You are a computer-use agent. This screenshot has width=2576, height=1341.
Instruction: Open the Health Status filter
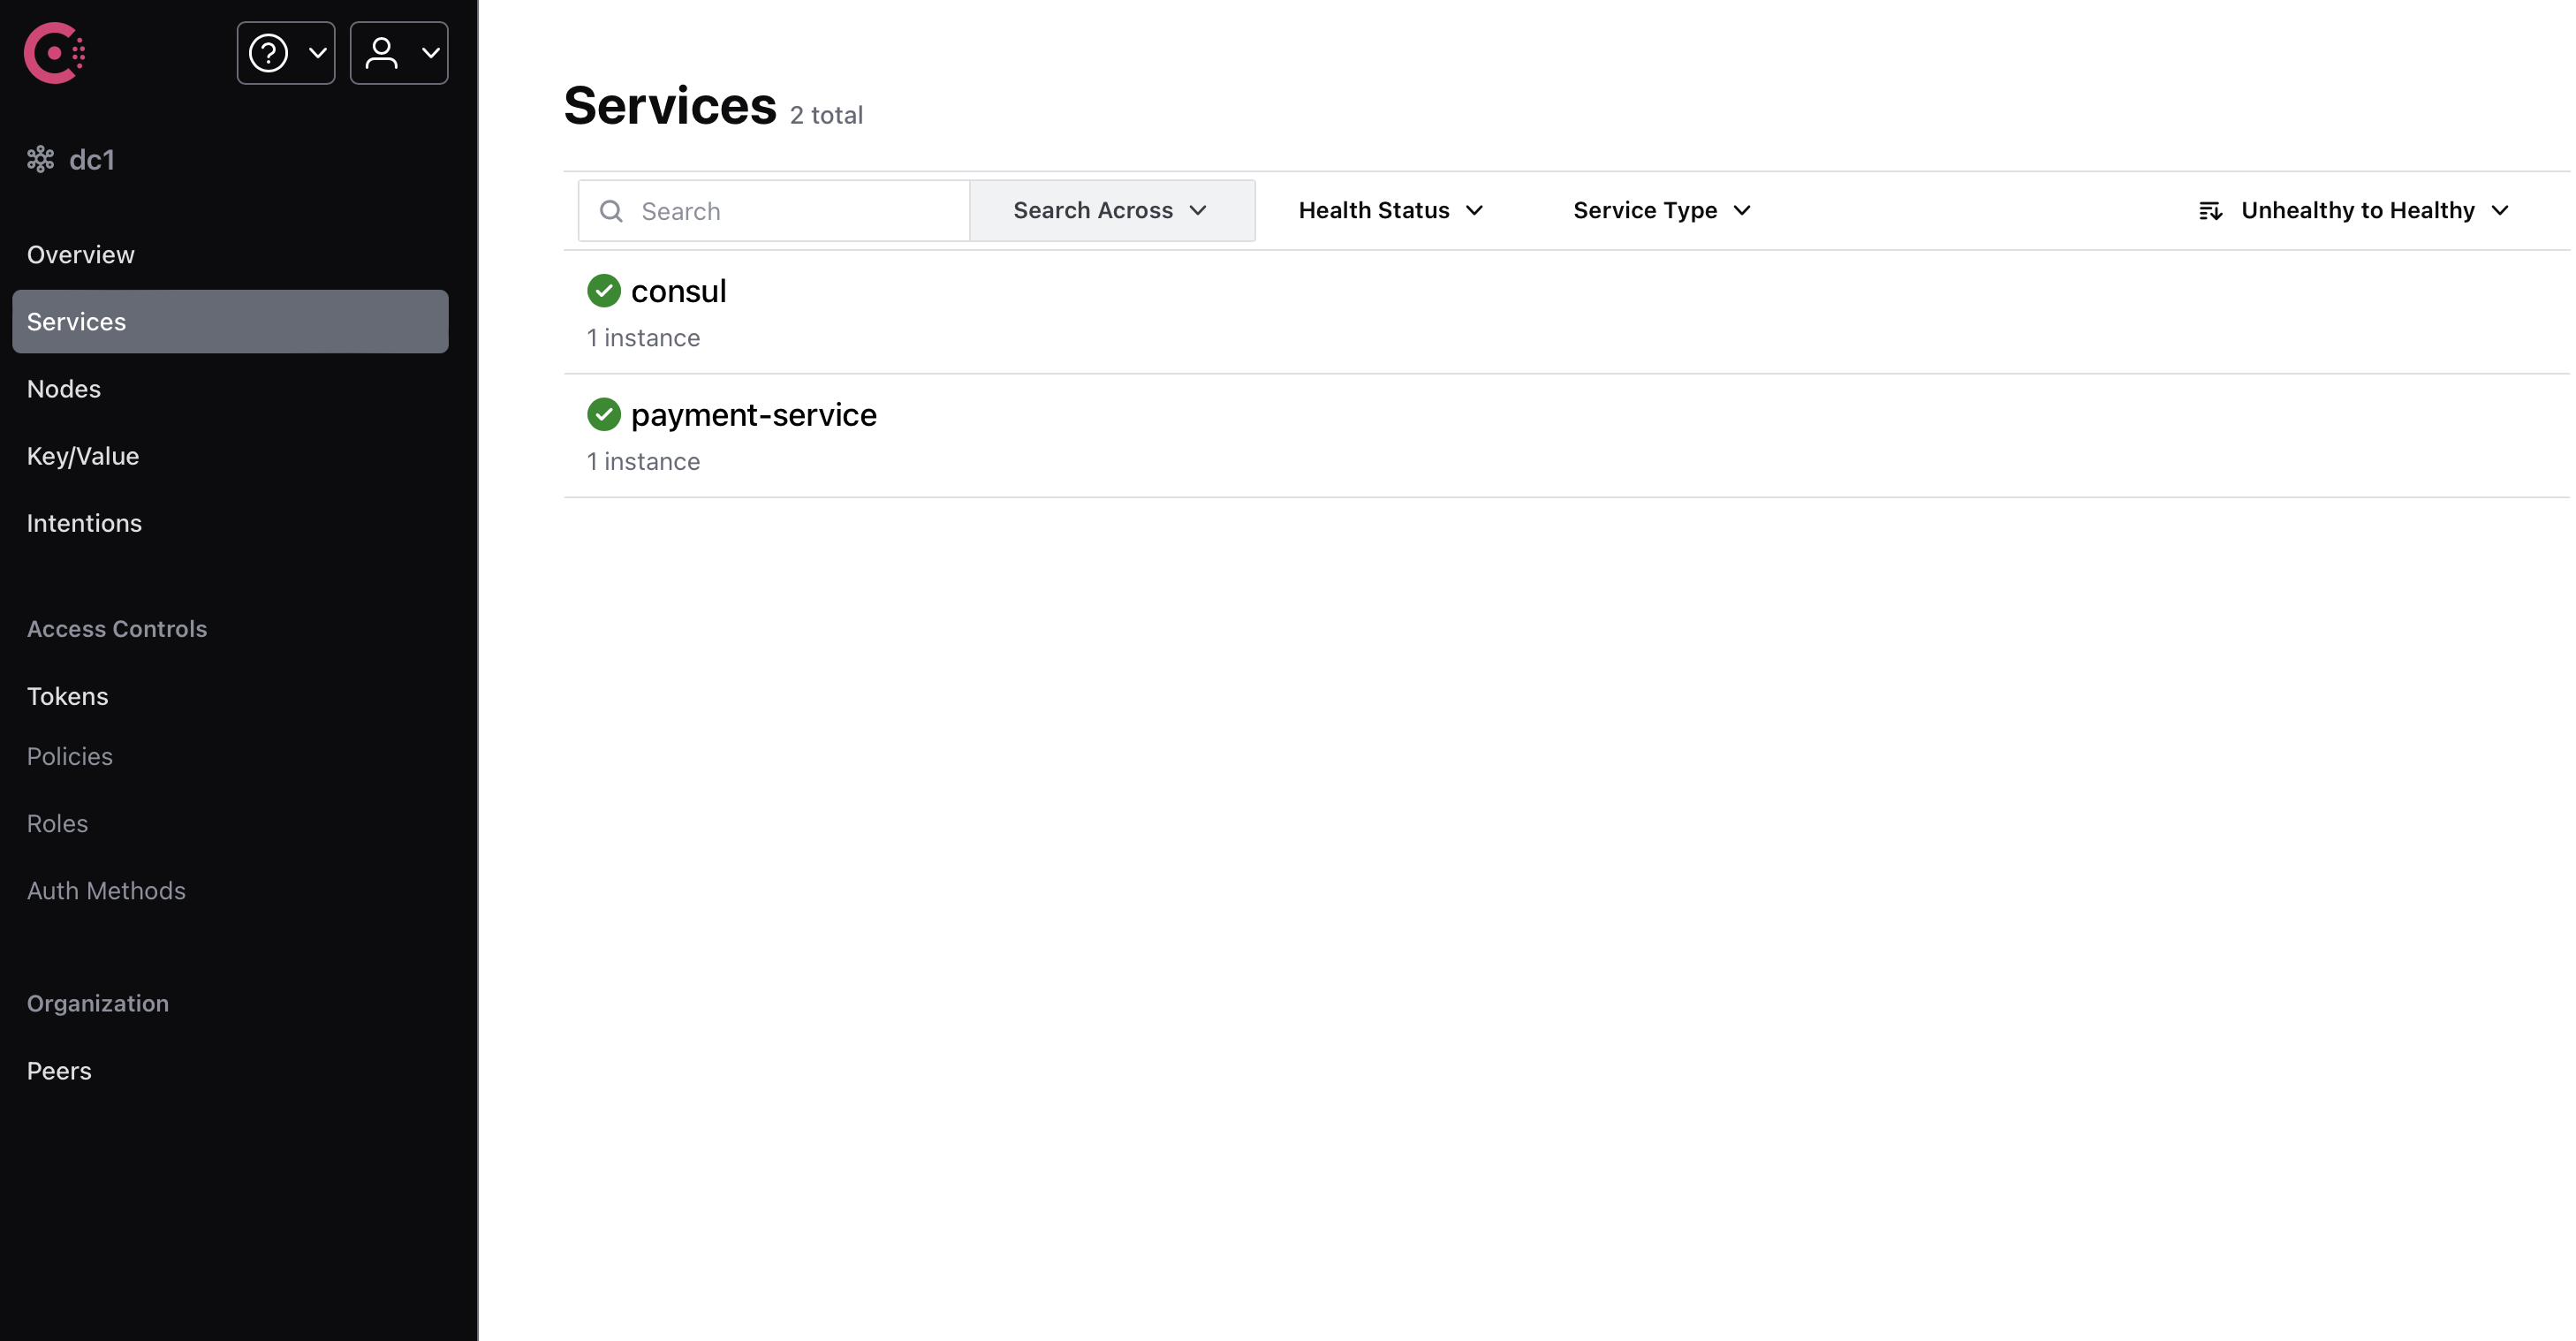click(x=1390, y=211)
